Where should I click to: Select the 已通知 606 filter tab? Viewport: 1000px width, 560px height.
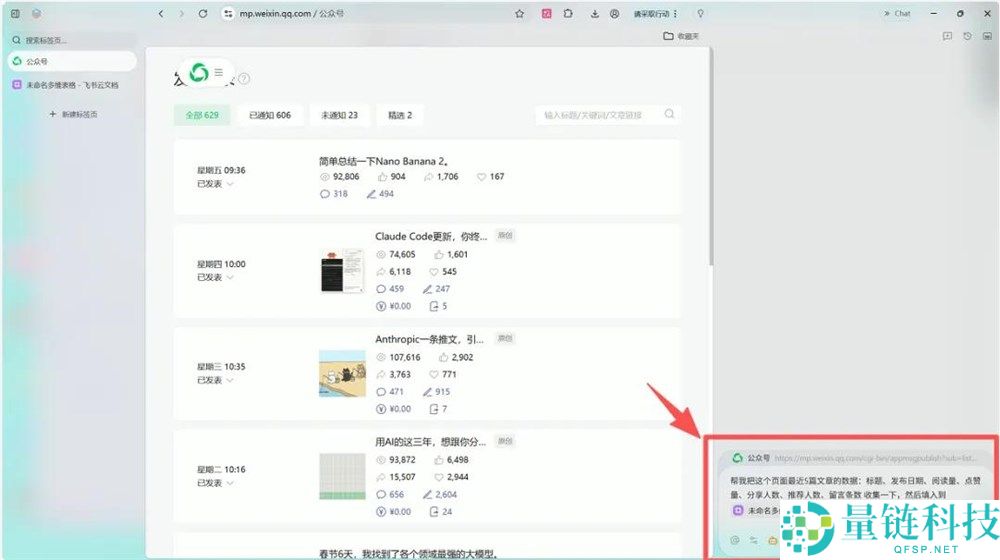(x=270, y=115)
